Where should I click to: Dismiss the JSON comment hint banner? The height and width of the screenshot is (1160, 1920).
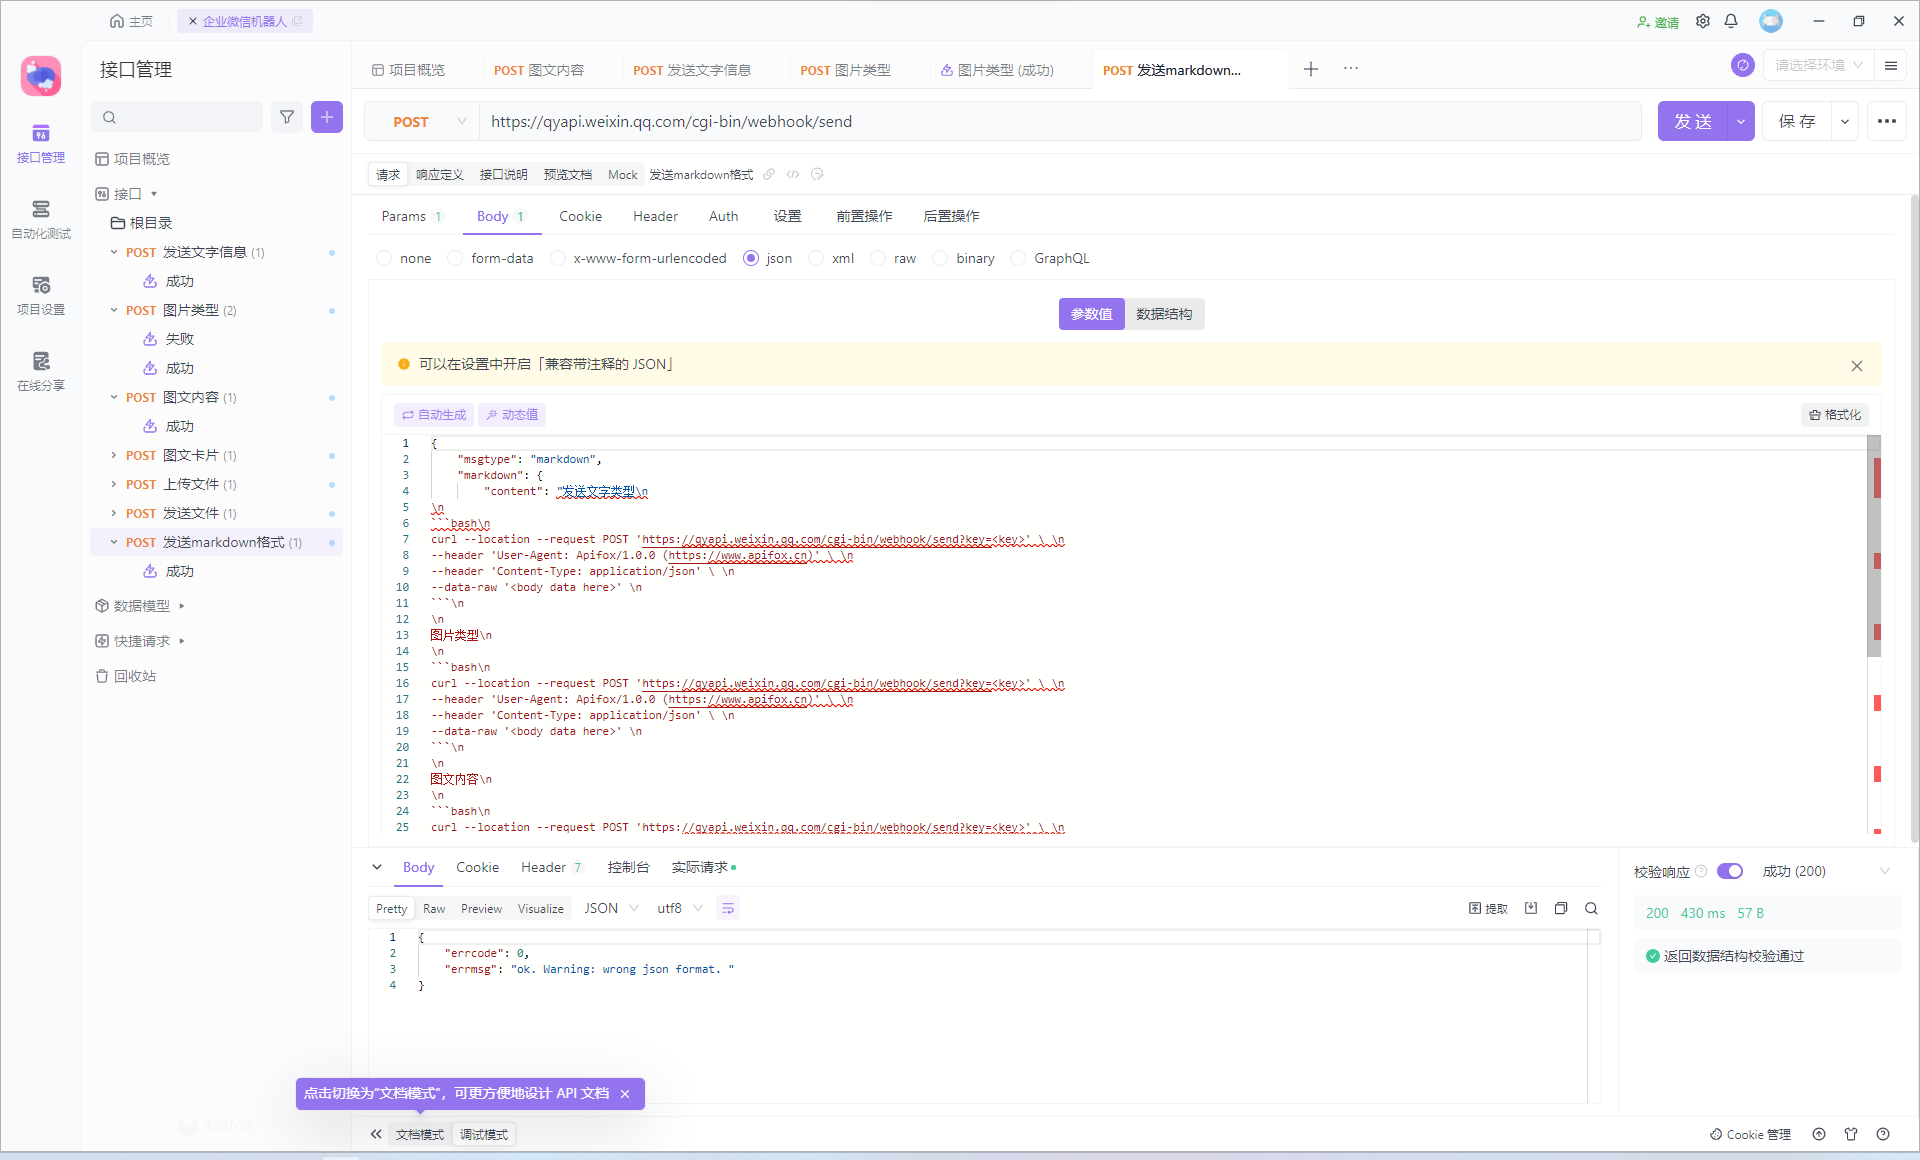pos(1857,365)
